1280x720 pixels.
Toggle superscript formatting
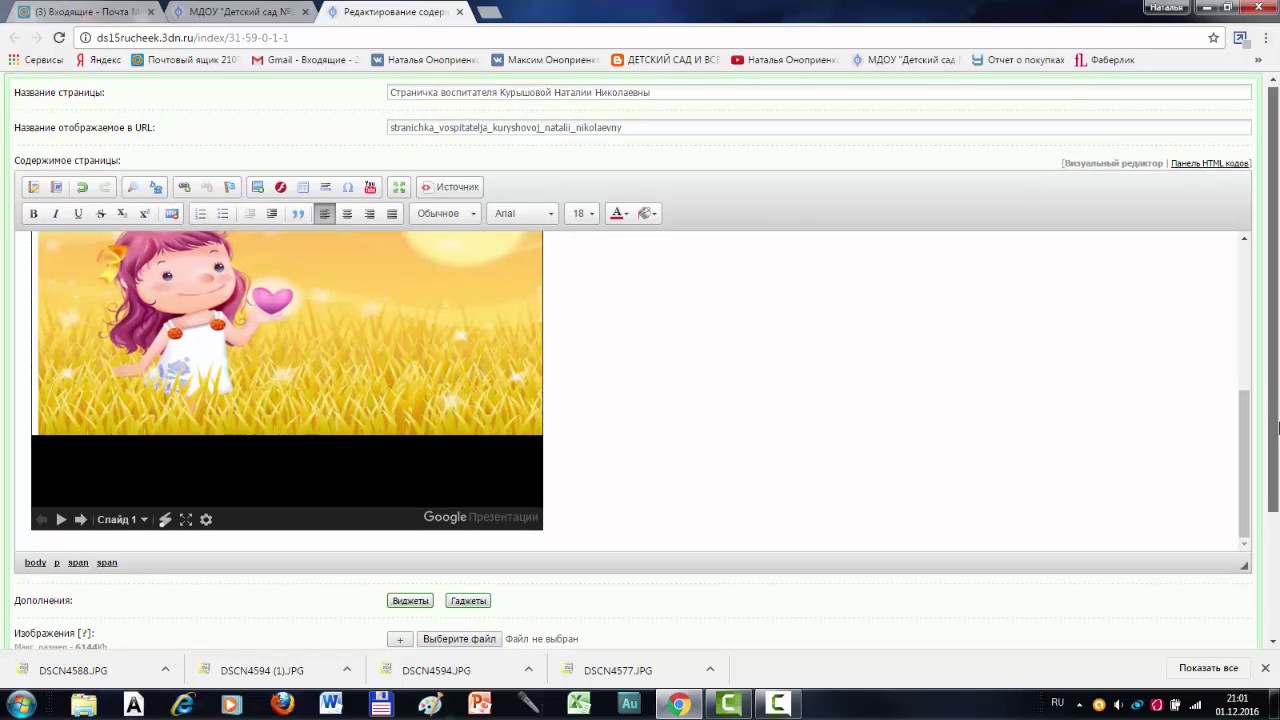[144, 213]
